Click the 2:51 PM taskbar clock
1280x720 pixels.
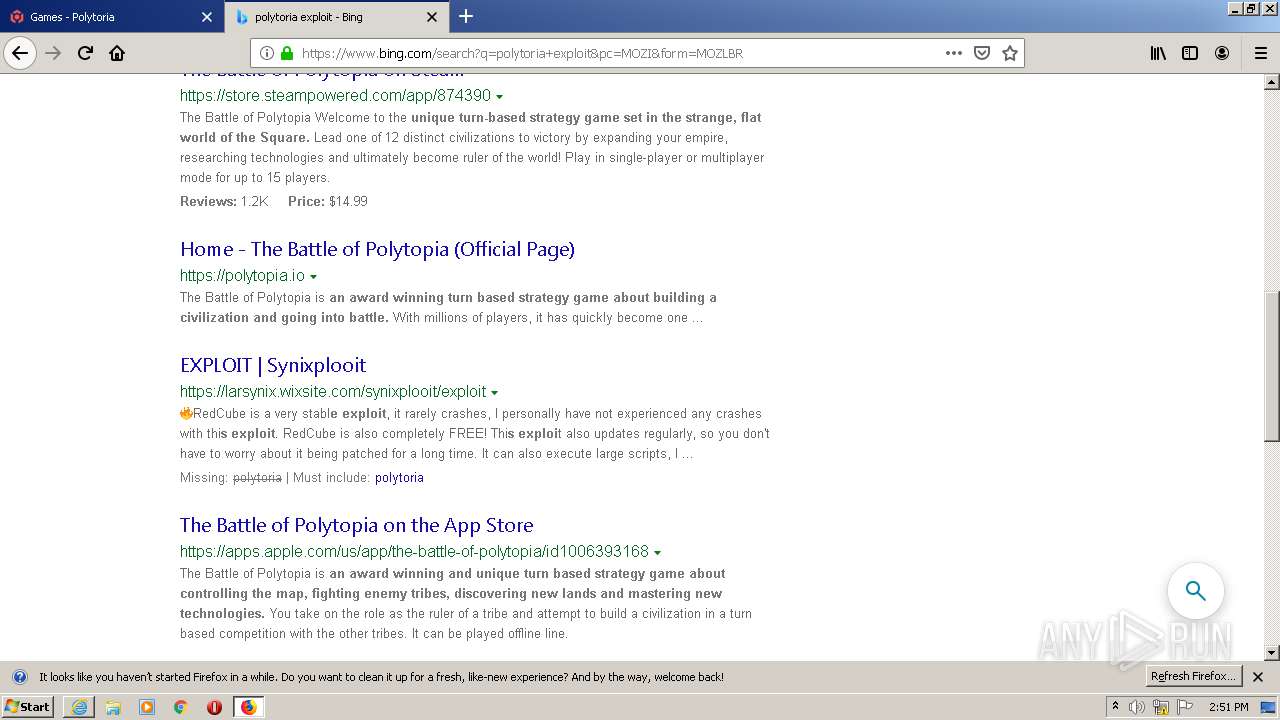pyautogui.click(x=1228, y=707)
